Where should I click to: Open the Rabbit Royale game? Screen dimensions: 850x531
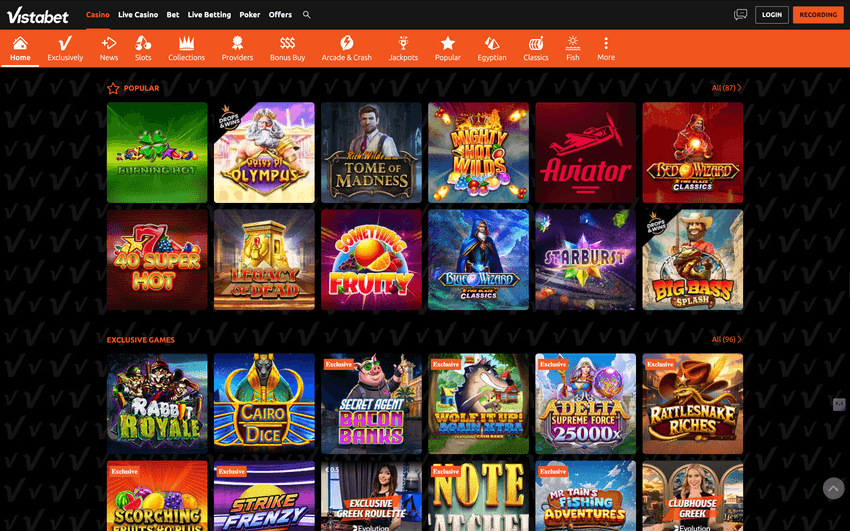(x=157, y=404)
